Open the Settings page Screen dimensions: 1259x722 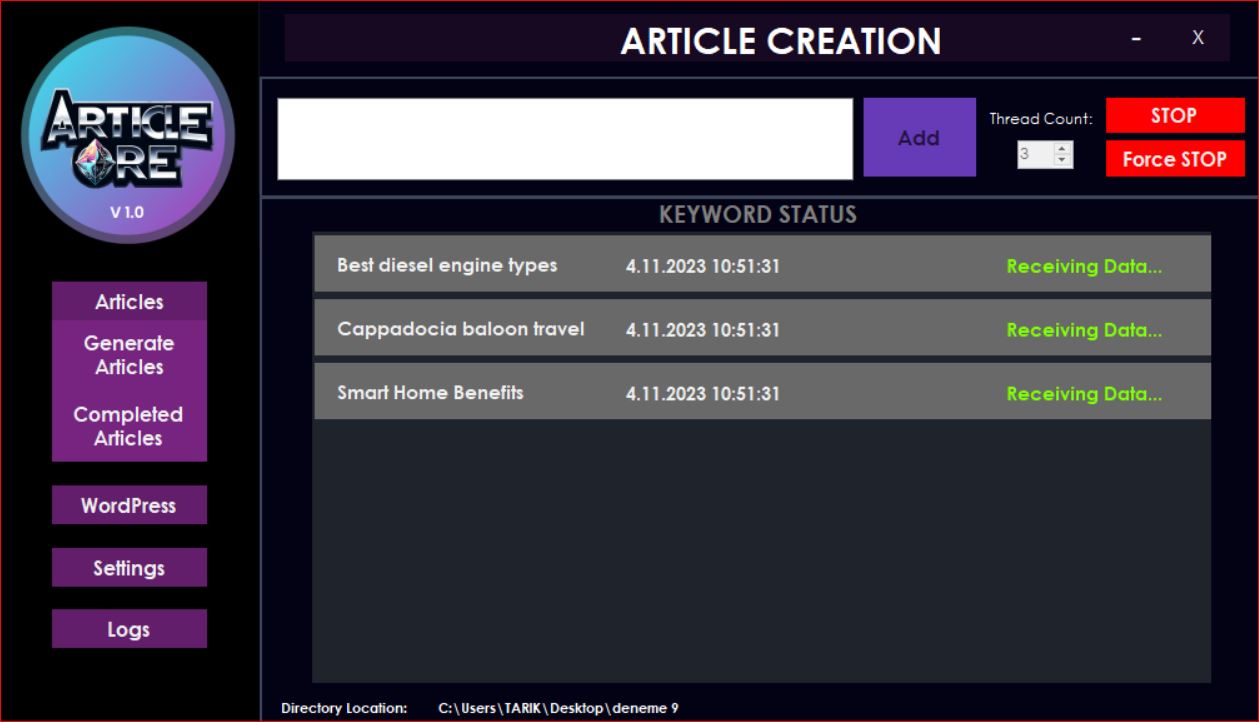point(129,568)
